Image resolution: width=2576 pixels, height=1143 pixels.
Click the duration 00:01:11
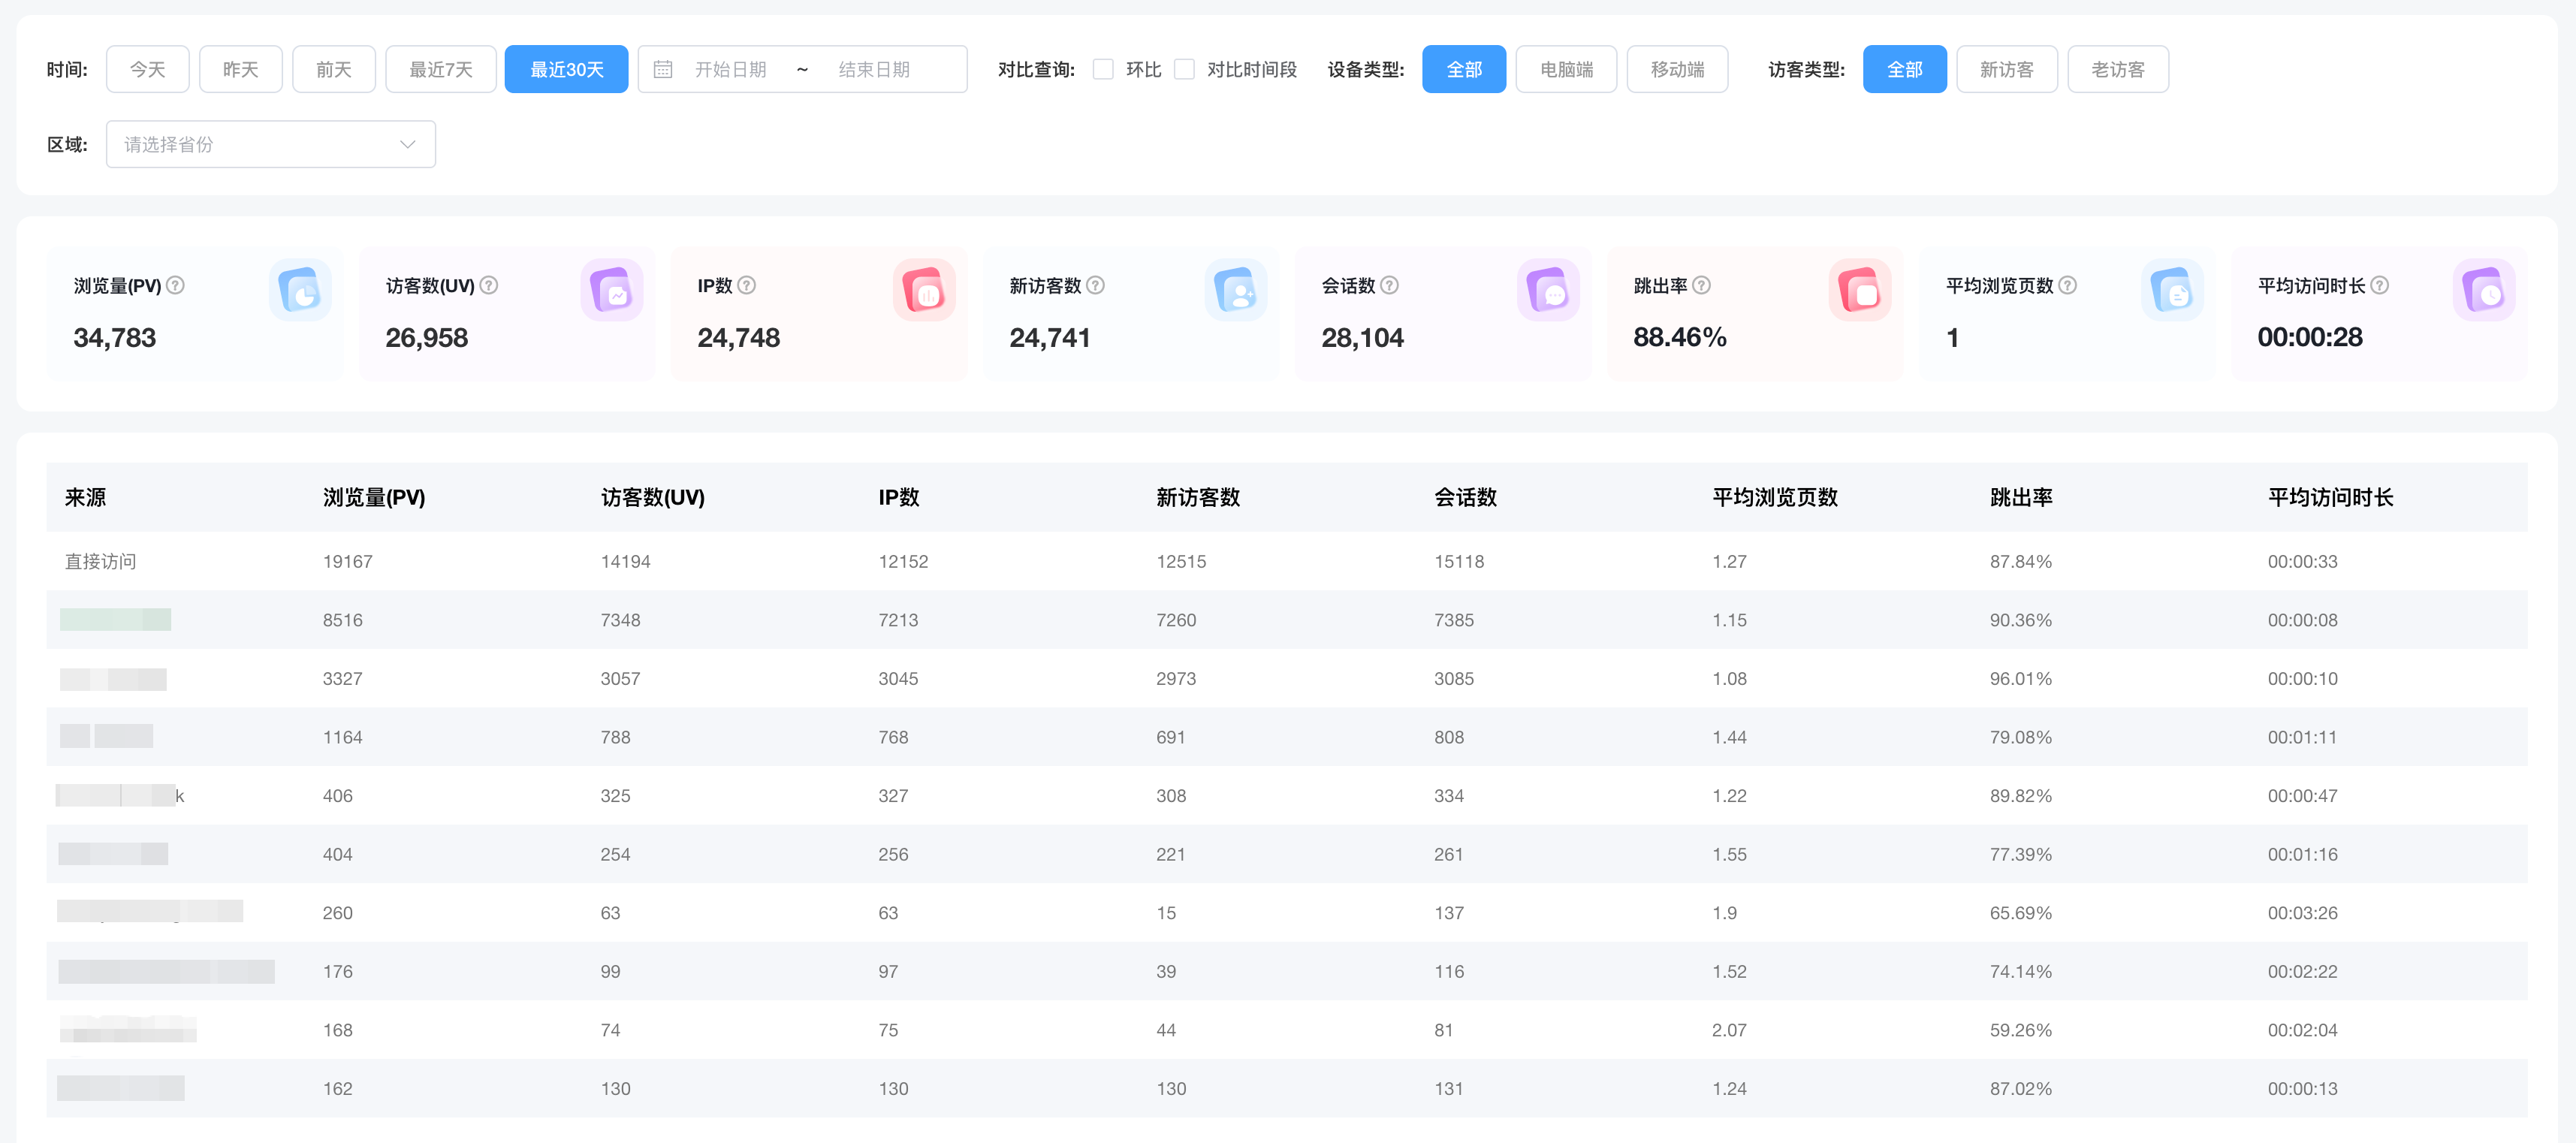[2302, 737]
